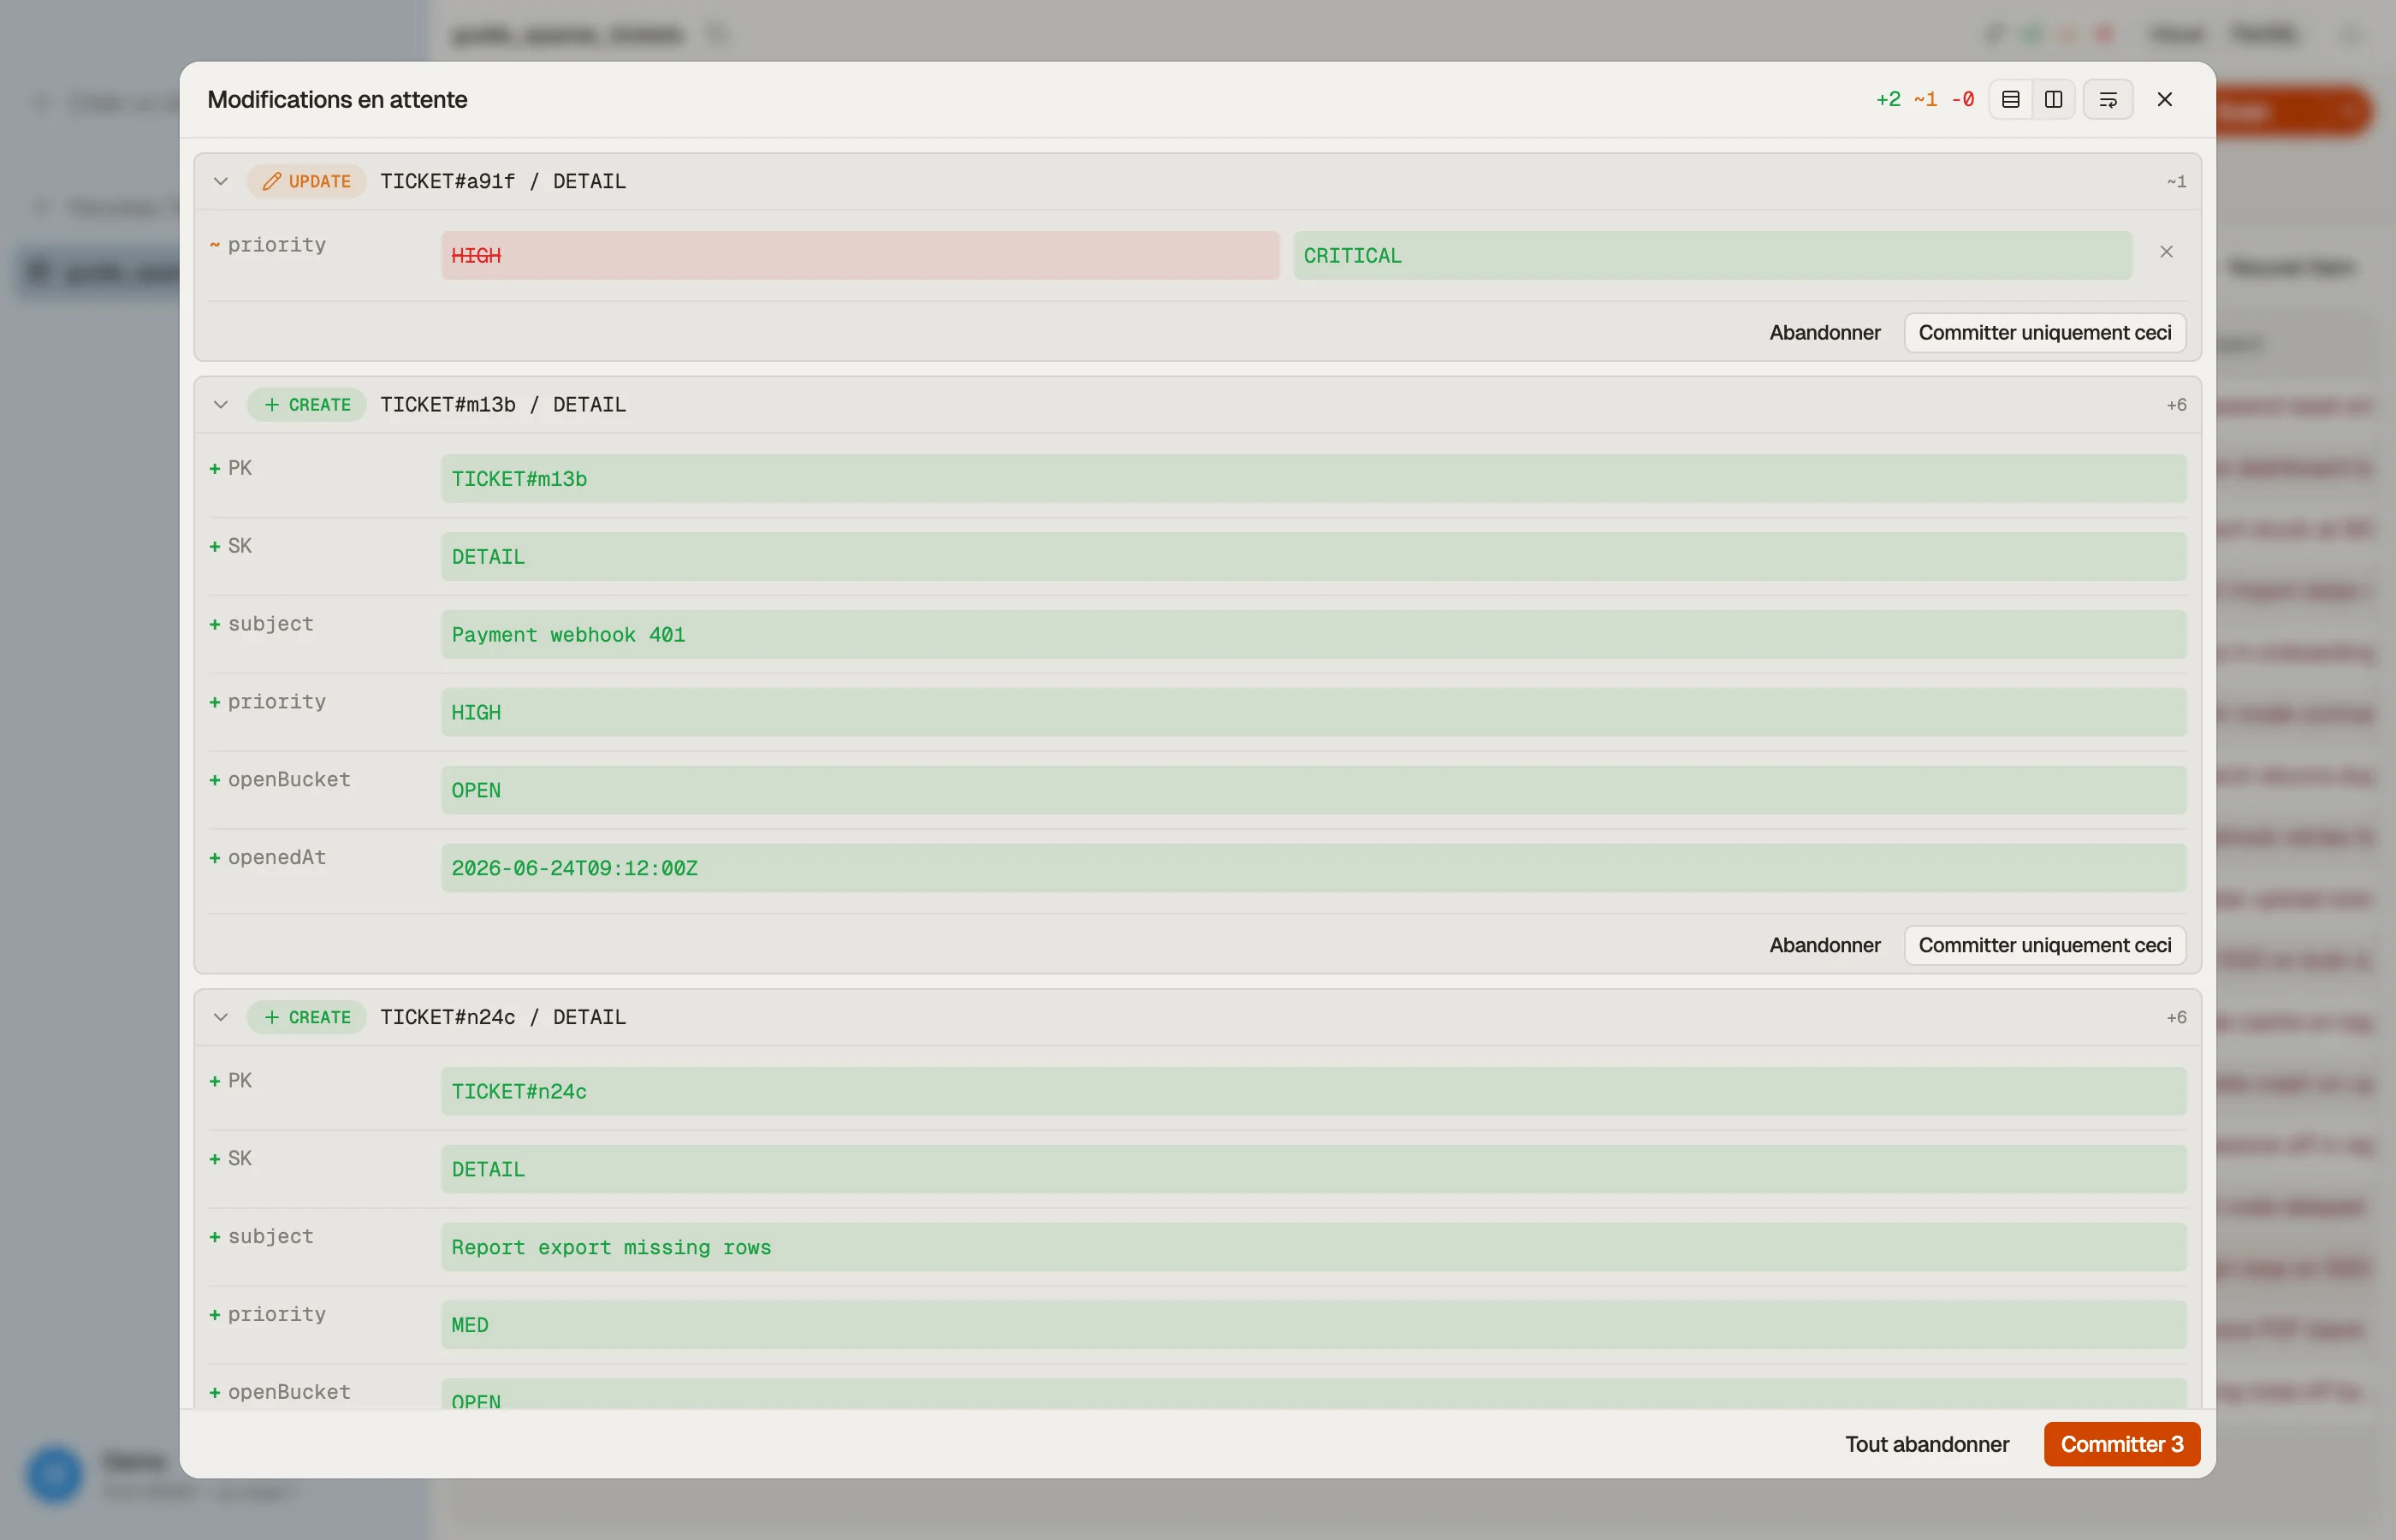Close the Modifications en attente dialog
Image resolution: width=2396 pixels, height=1540 pixels.
(x=2165, y=100)
